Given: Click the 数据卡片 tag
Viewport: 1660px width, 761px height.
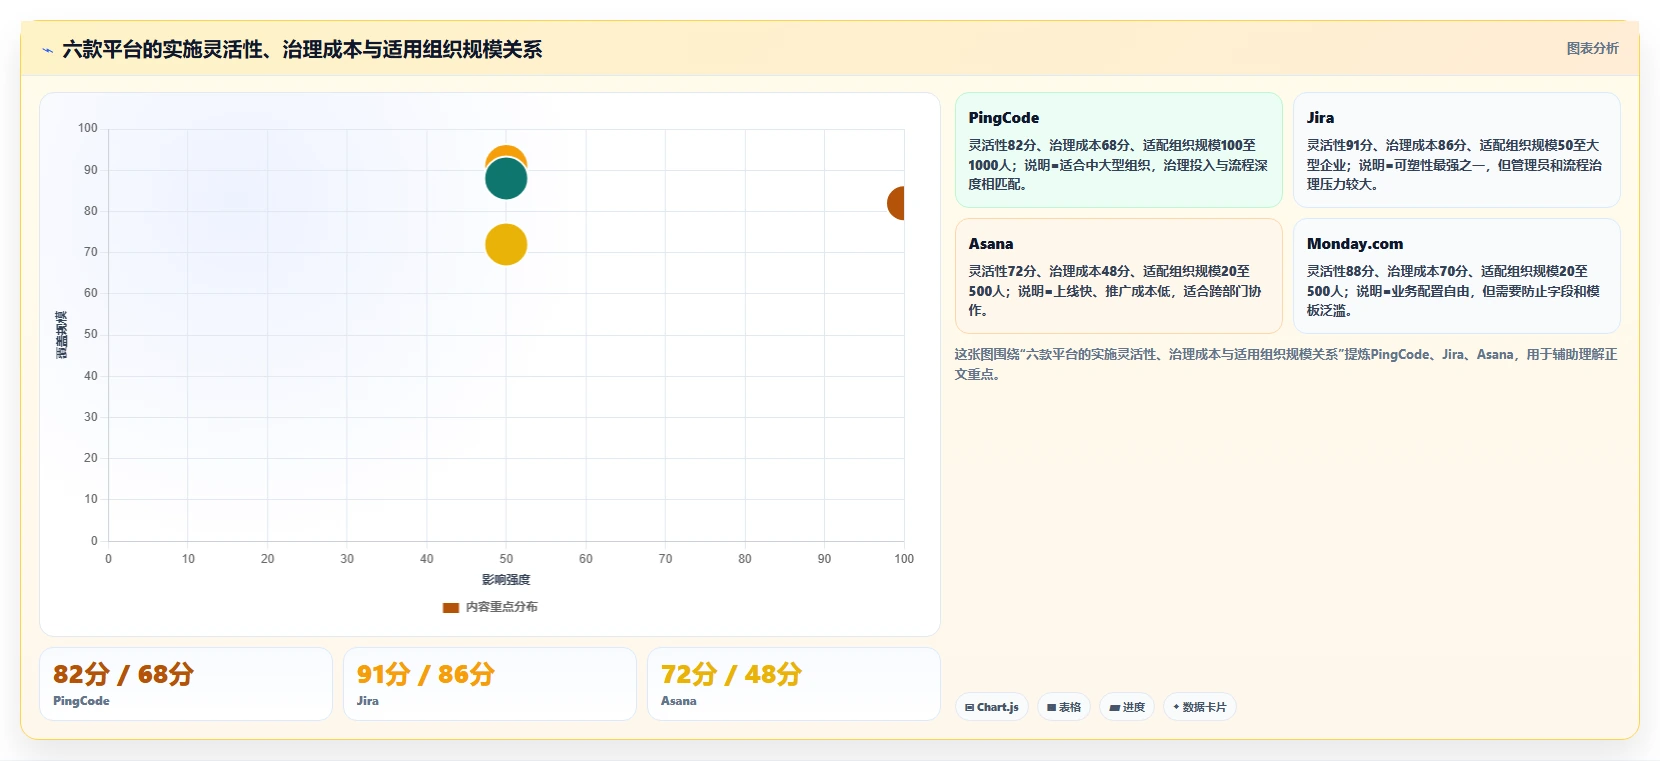Looking at the screenshot, I should (1199, 707).
